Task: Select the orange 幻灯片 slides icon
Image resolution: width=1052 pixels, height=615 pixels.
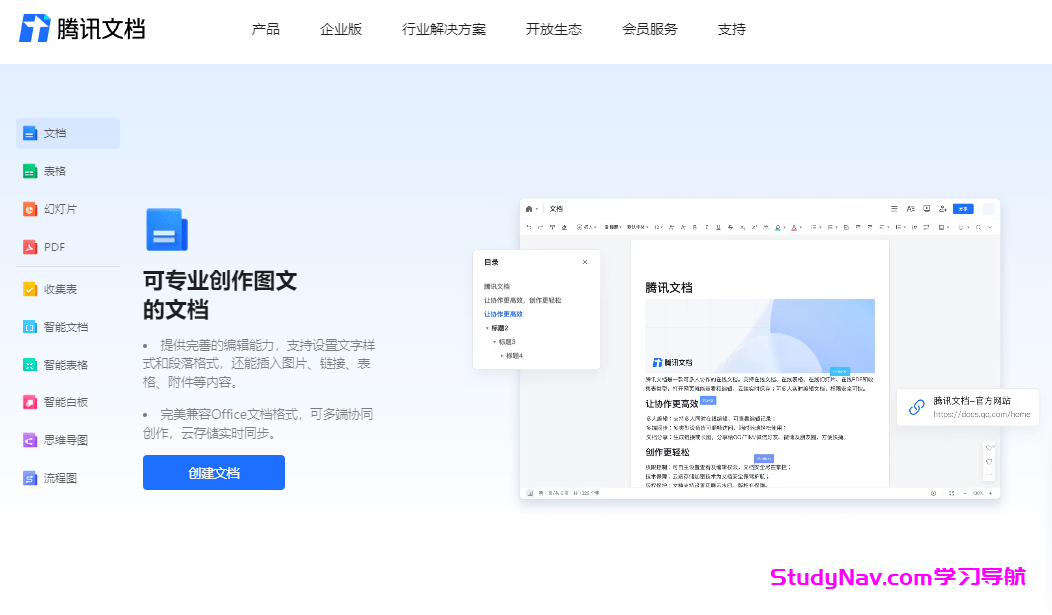Action: click(30, 209)
